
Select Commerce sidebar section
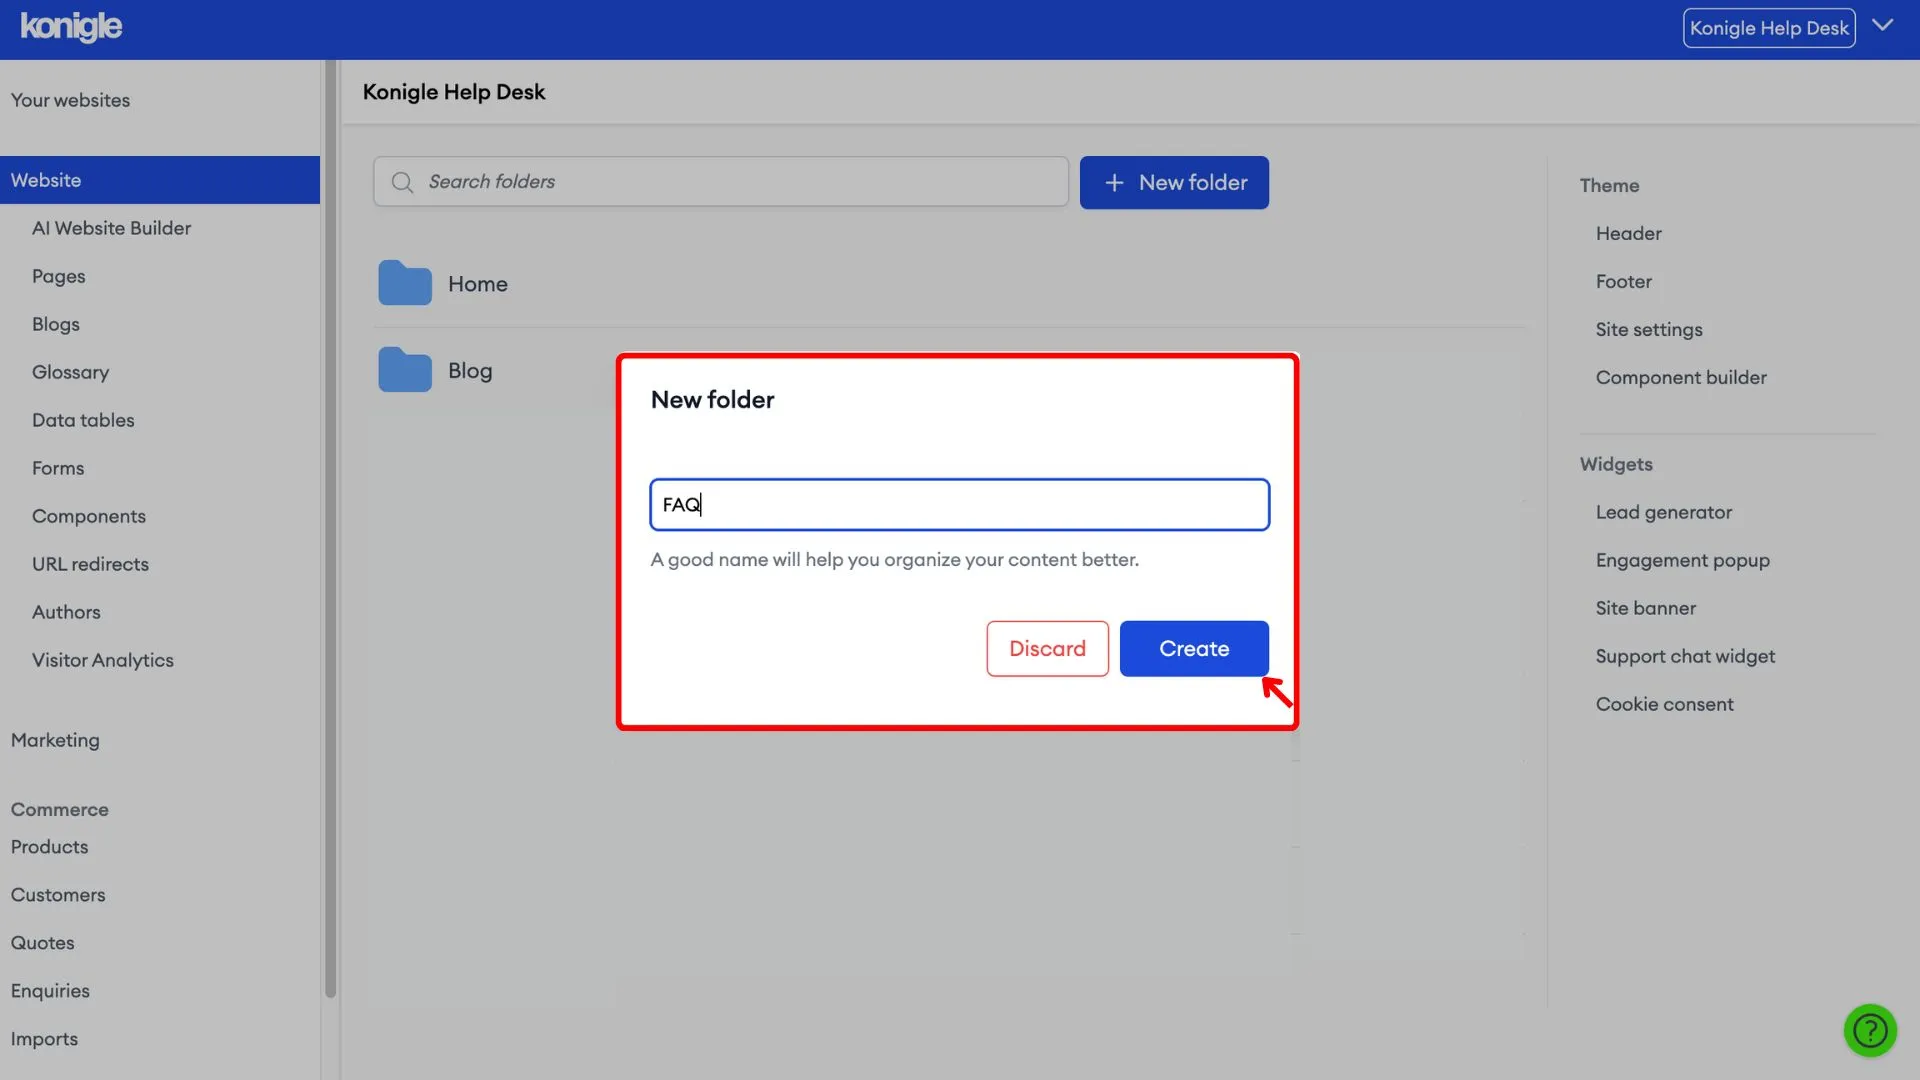coord(60,809)
